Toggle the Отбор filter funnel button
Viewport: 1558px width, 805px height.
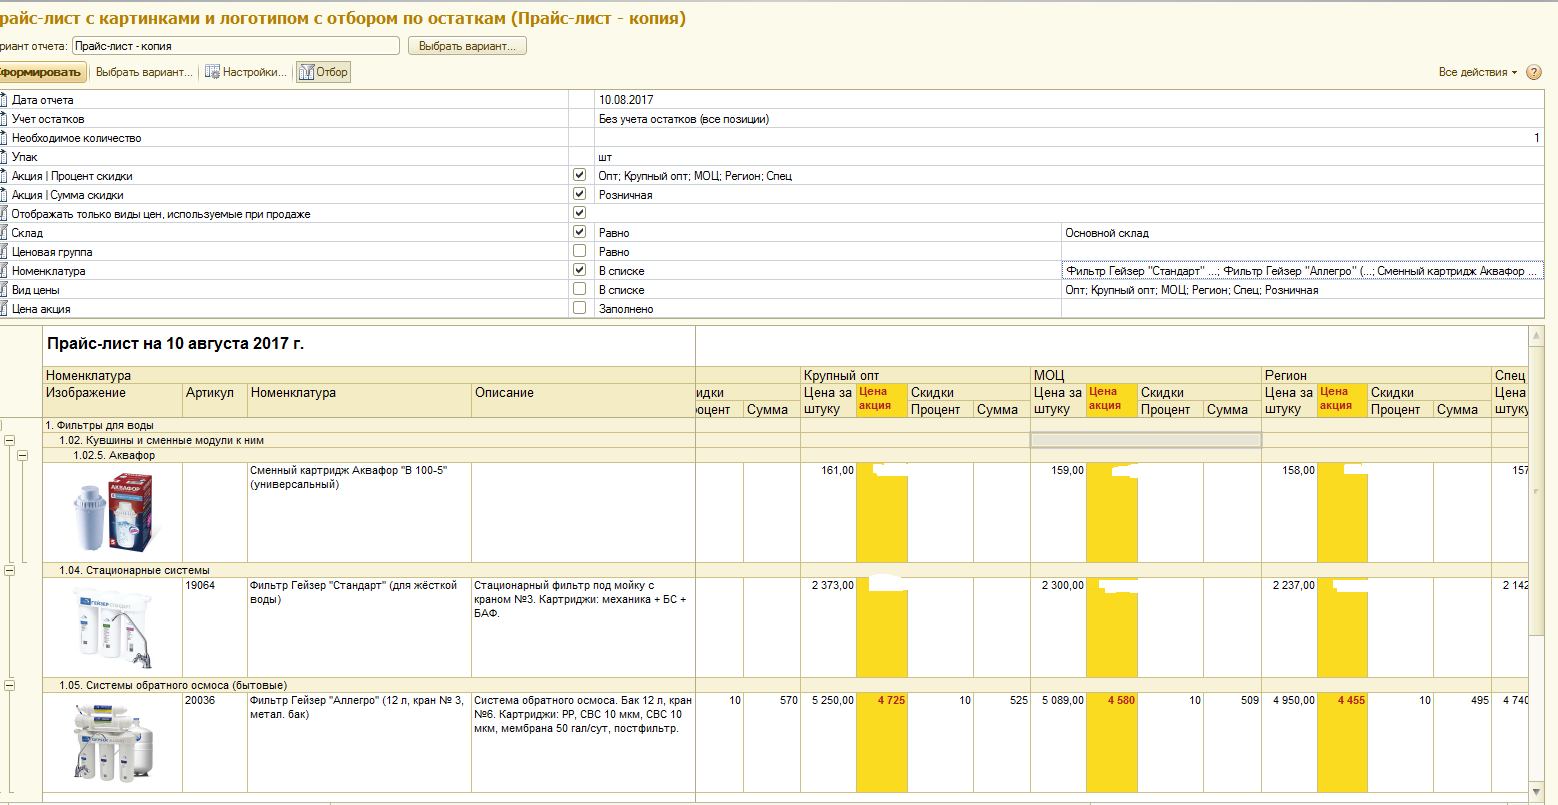[323, 72]
